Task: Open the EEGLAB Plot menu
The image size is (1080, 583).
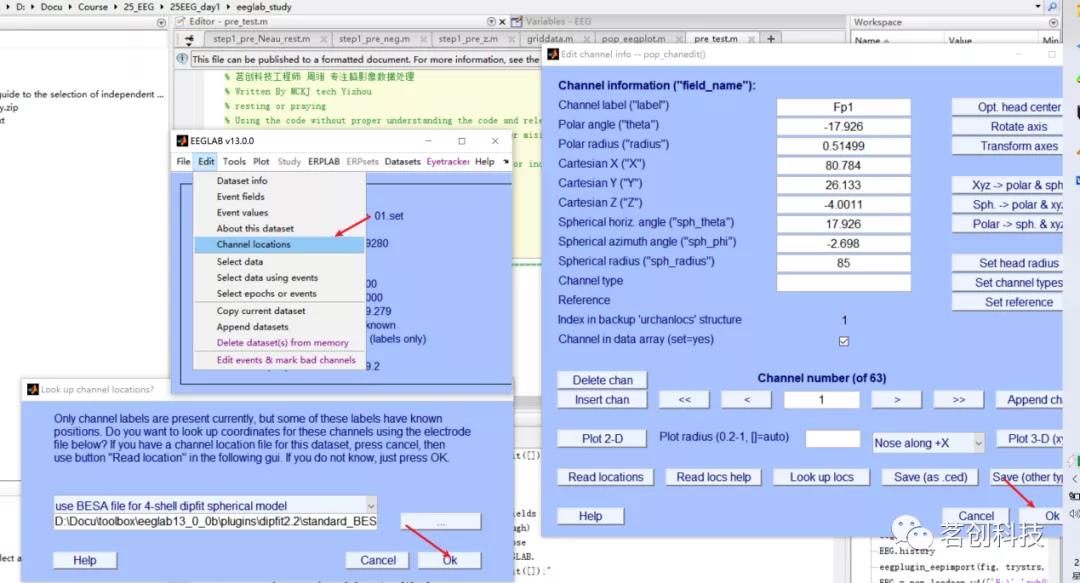Action: pos(261,161)
